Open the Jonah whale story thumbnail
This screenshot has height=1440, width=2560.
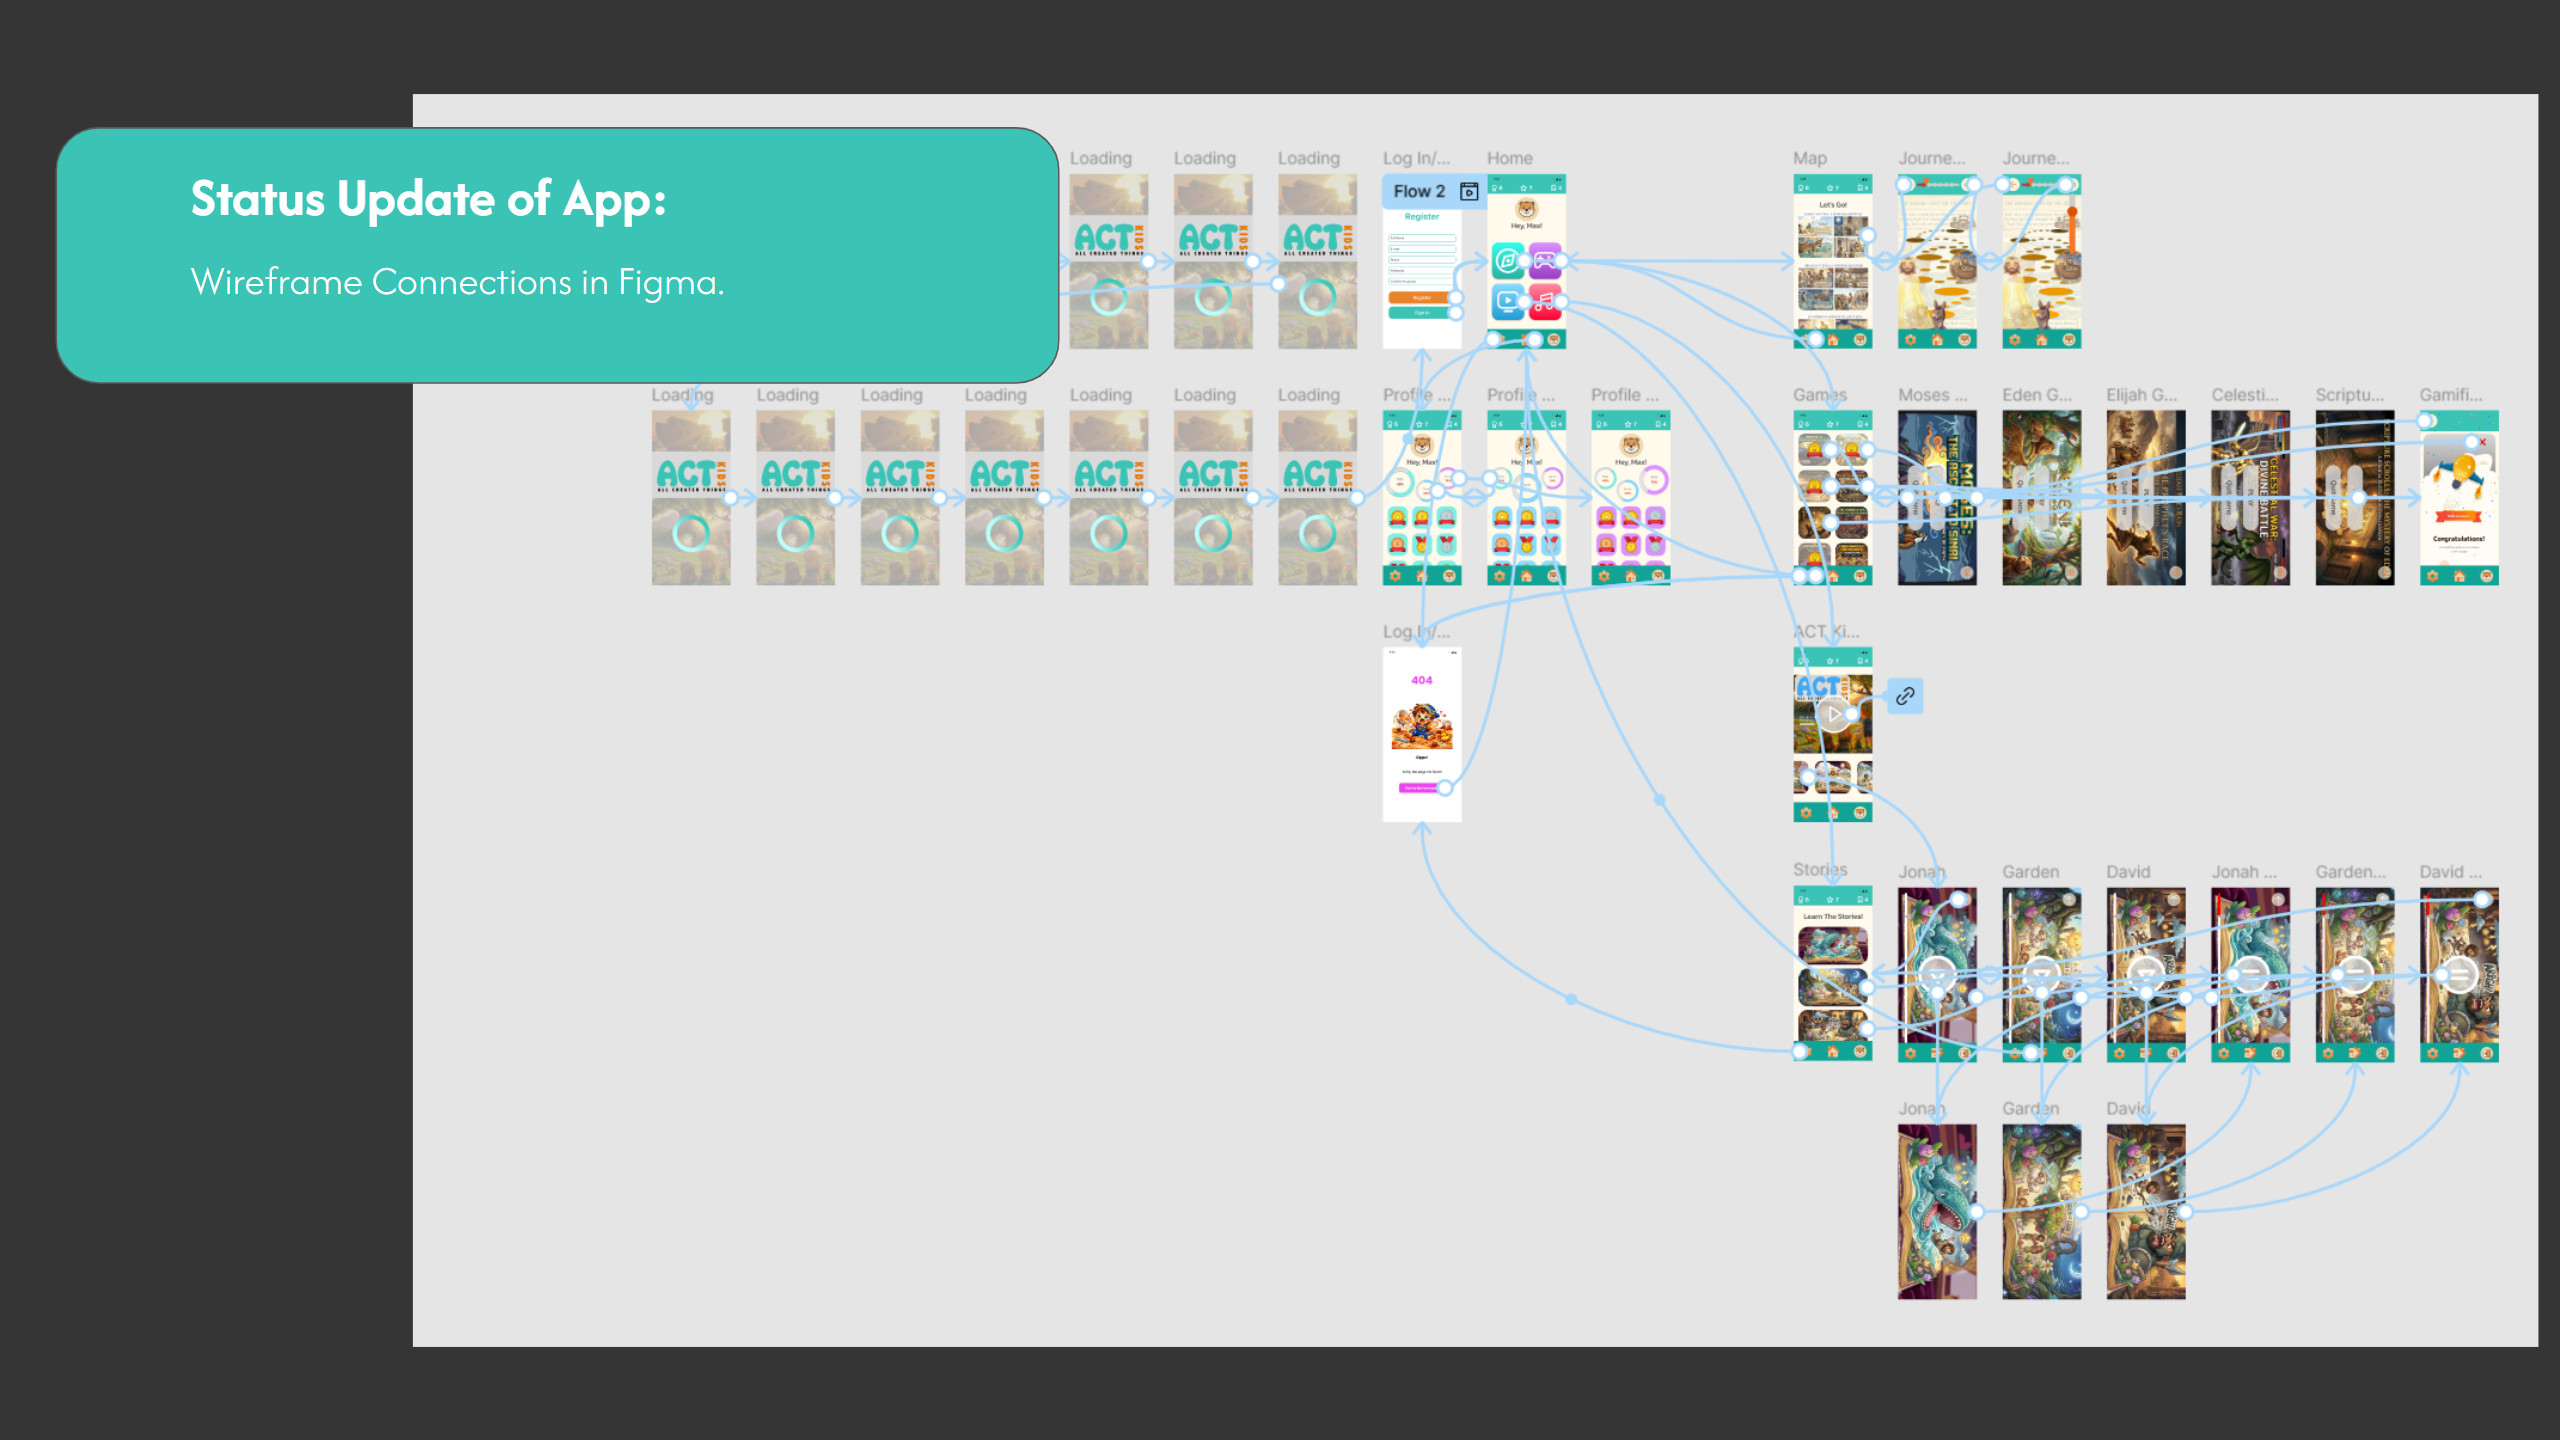click(1833, 945)
